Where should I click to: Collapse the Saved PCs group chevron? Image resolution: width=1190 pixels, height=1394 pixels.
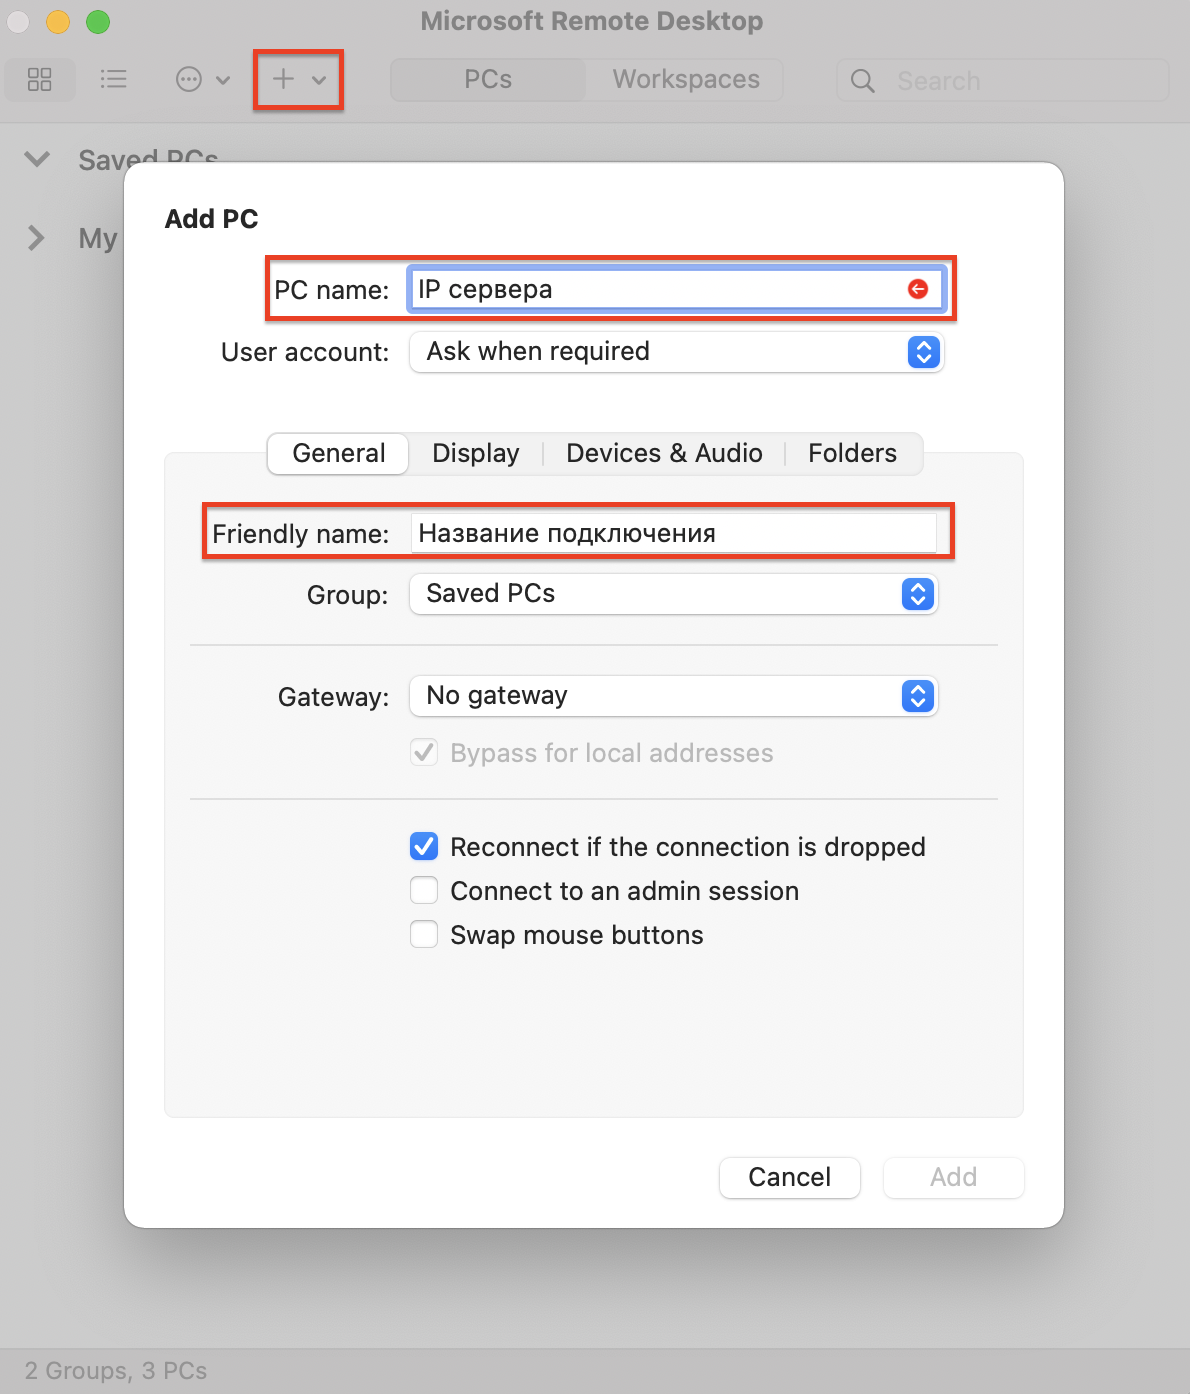pyautogui.click(x=37, y=159)
